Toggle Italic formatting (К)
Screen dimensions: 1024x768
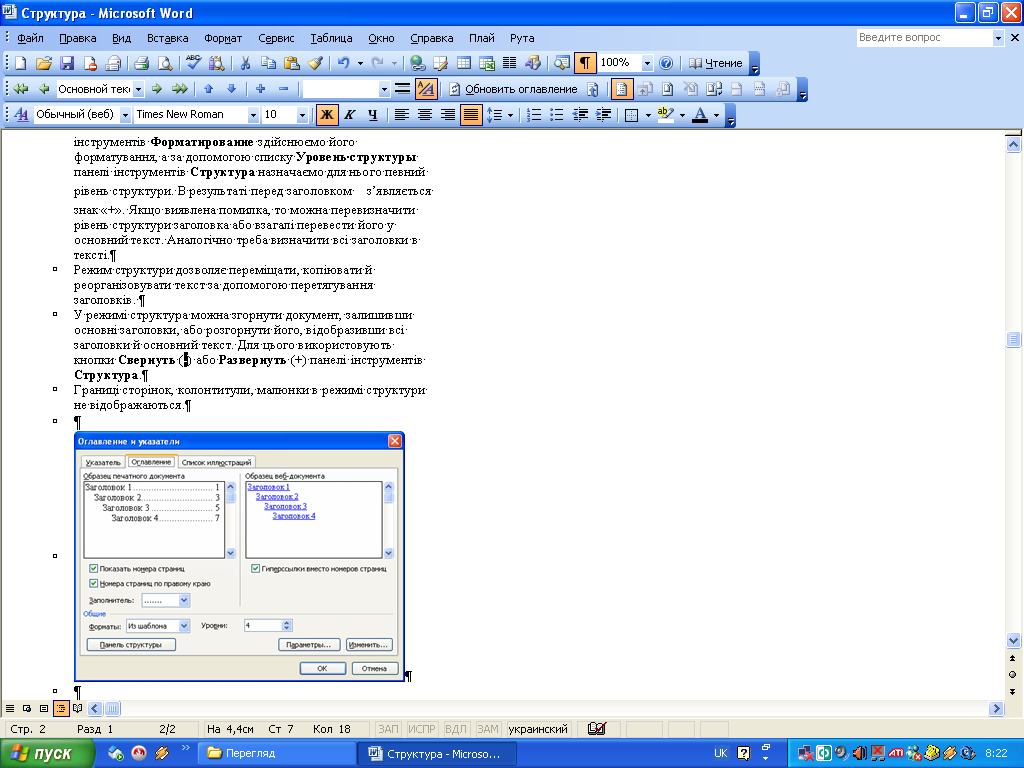click(349, 115)
